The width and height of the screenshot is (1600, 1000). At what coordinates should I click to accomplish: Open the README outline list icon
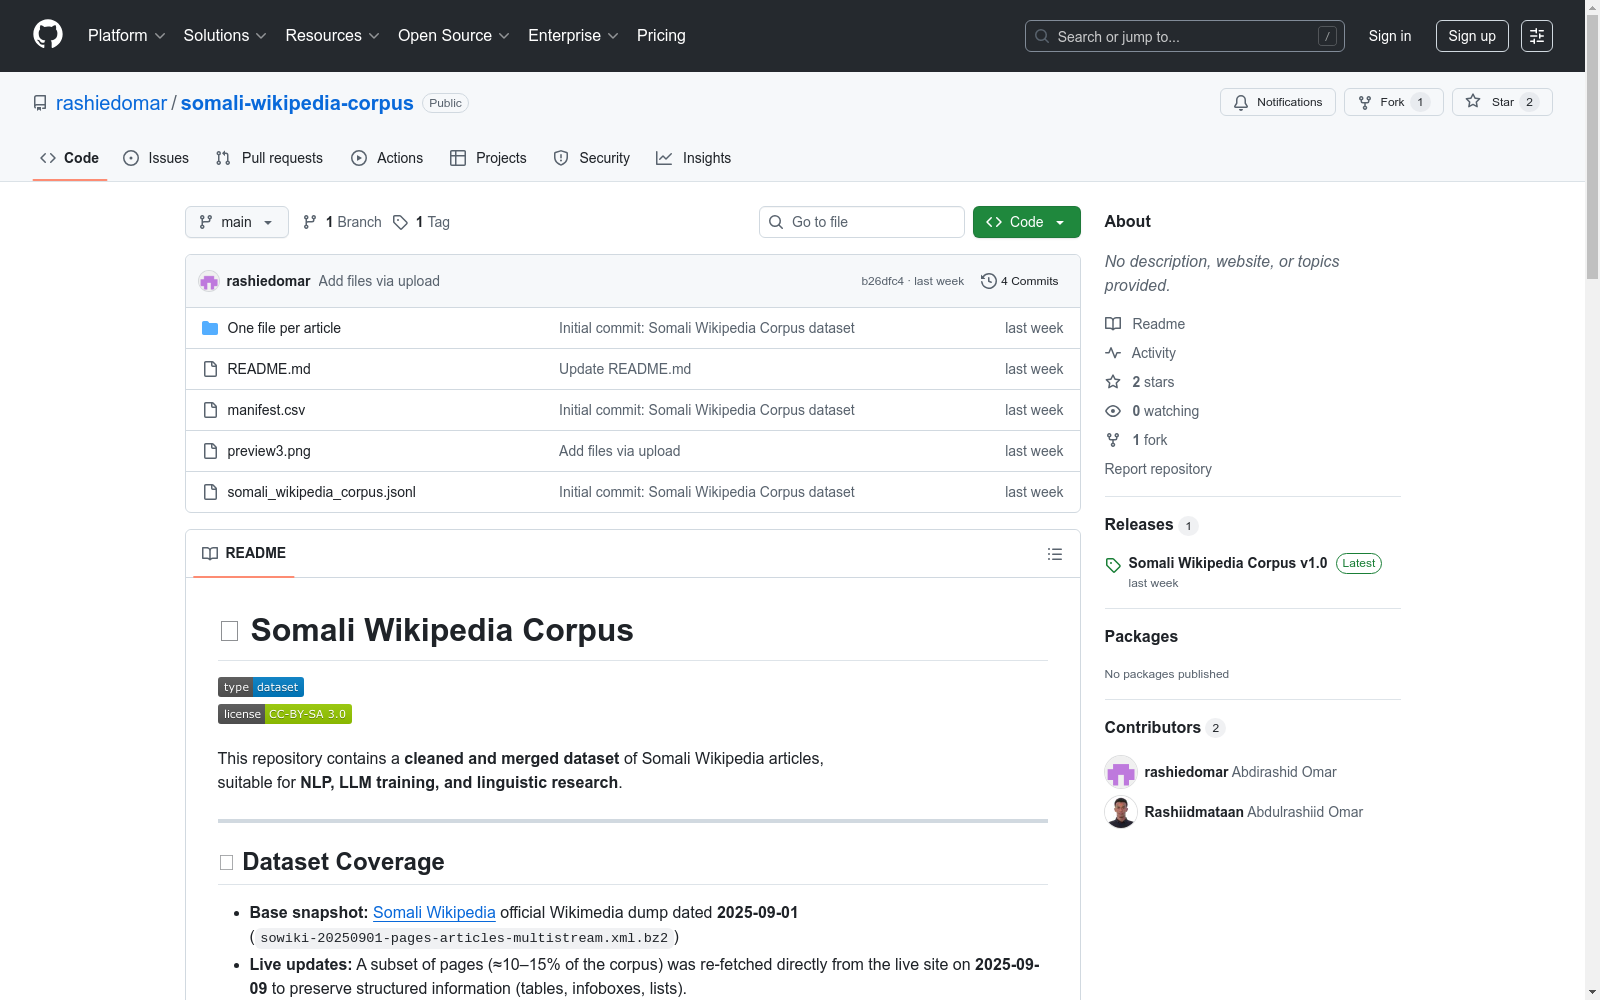tap(1055, 554)
